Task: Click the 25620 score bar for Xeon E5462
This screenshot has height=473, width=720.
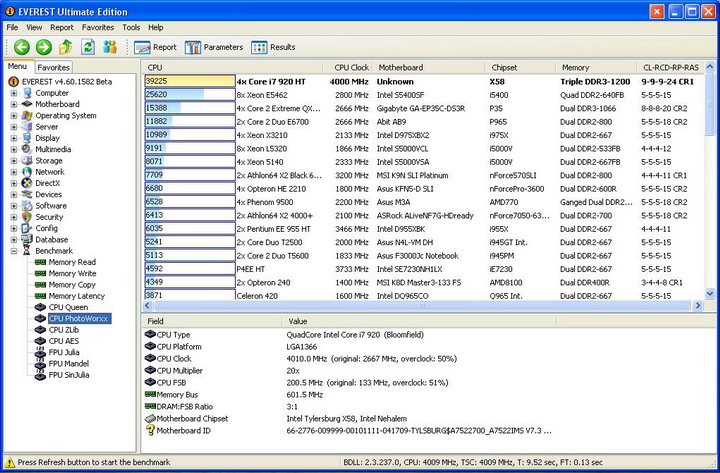Action: 190,95
